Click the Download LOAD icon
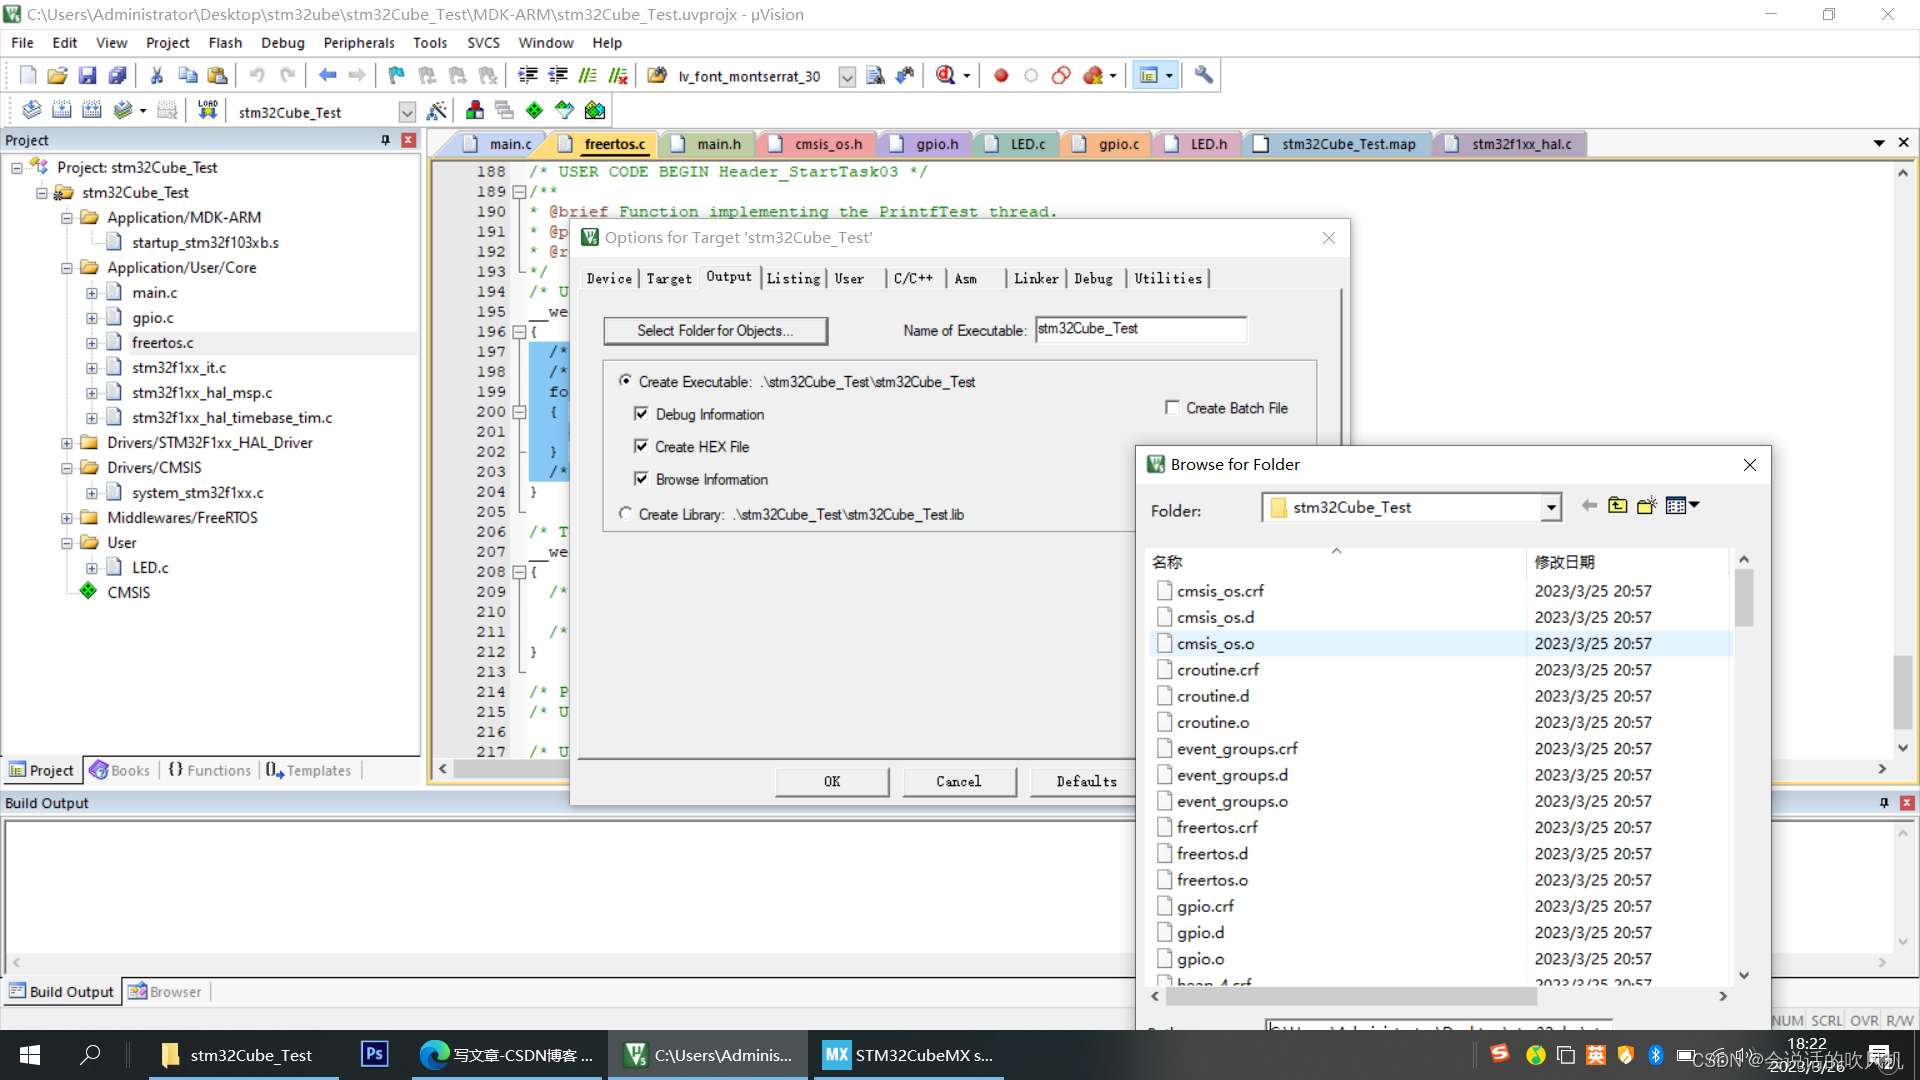Image resolution: width=1920 pixels, height=1080 pixels. [207, 110]
